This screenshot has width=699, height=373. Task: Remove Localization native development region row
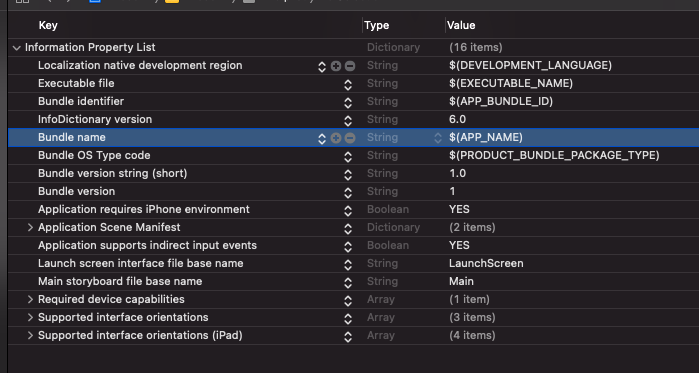pyautogui.click(x=350, y=66)
